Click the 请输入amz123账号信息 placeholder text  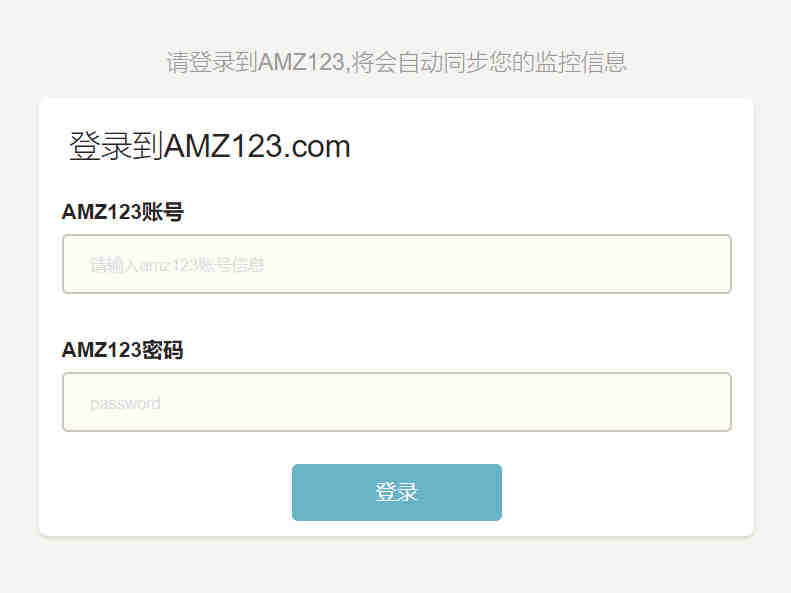(177, 264)
